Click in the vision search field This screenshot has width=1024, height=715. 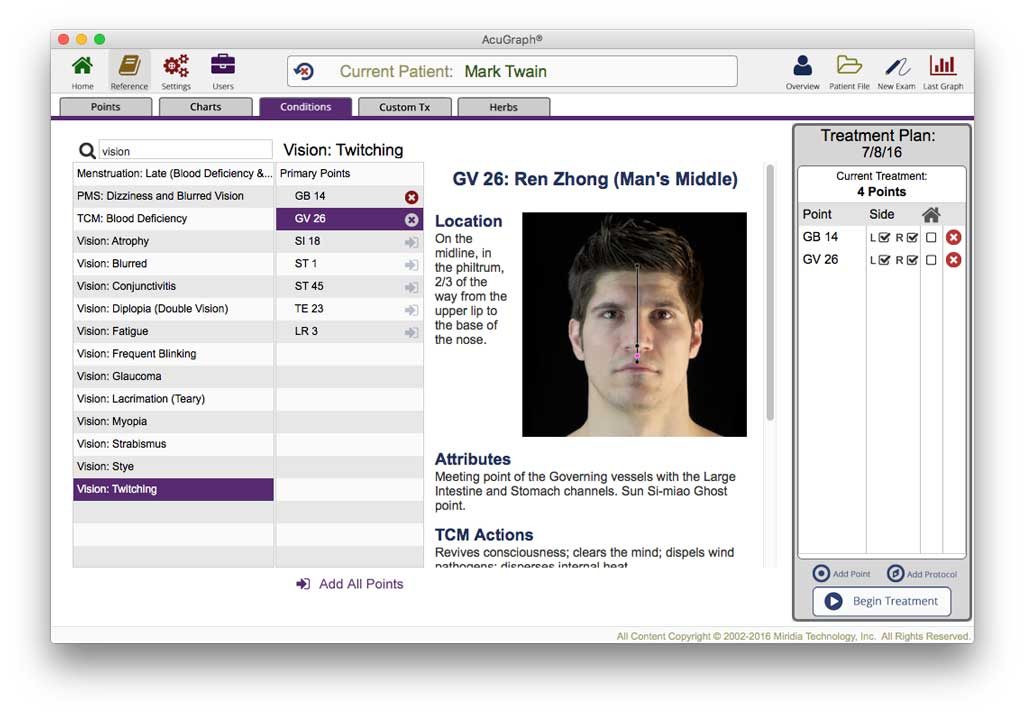(x=185, y=151)
